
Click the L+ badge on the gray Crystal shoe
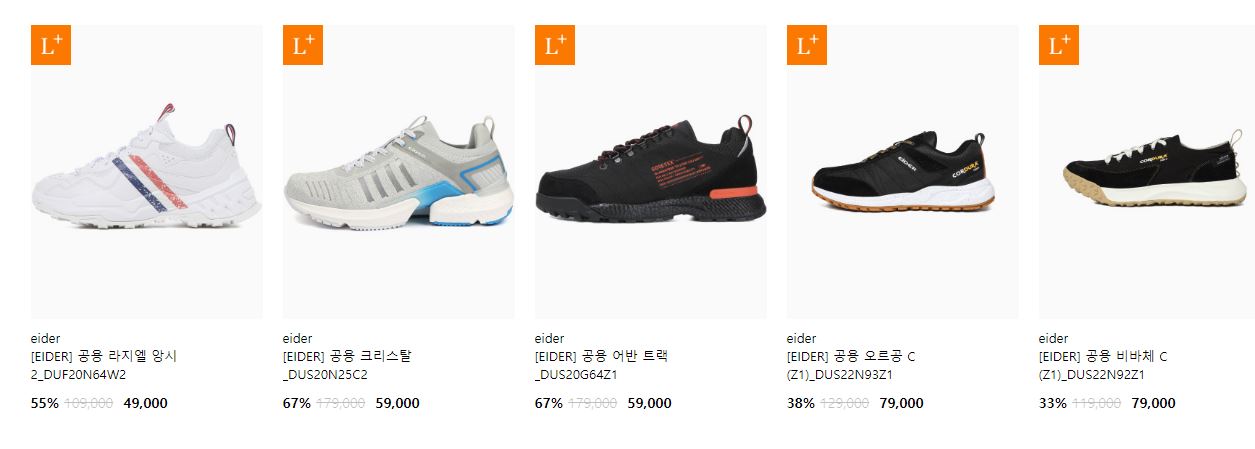(303, 45)
